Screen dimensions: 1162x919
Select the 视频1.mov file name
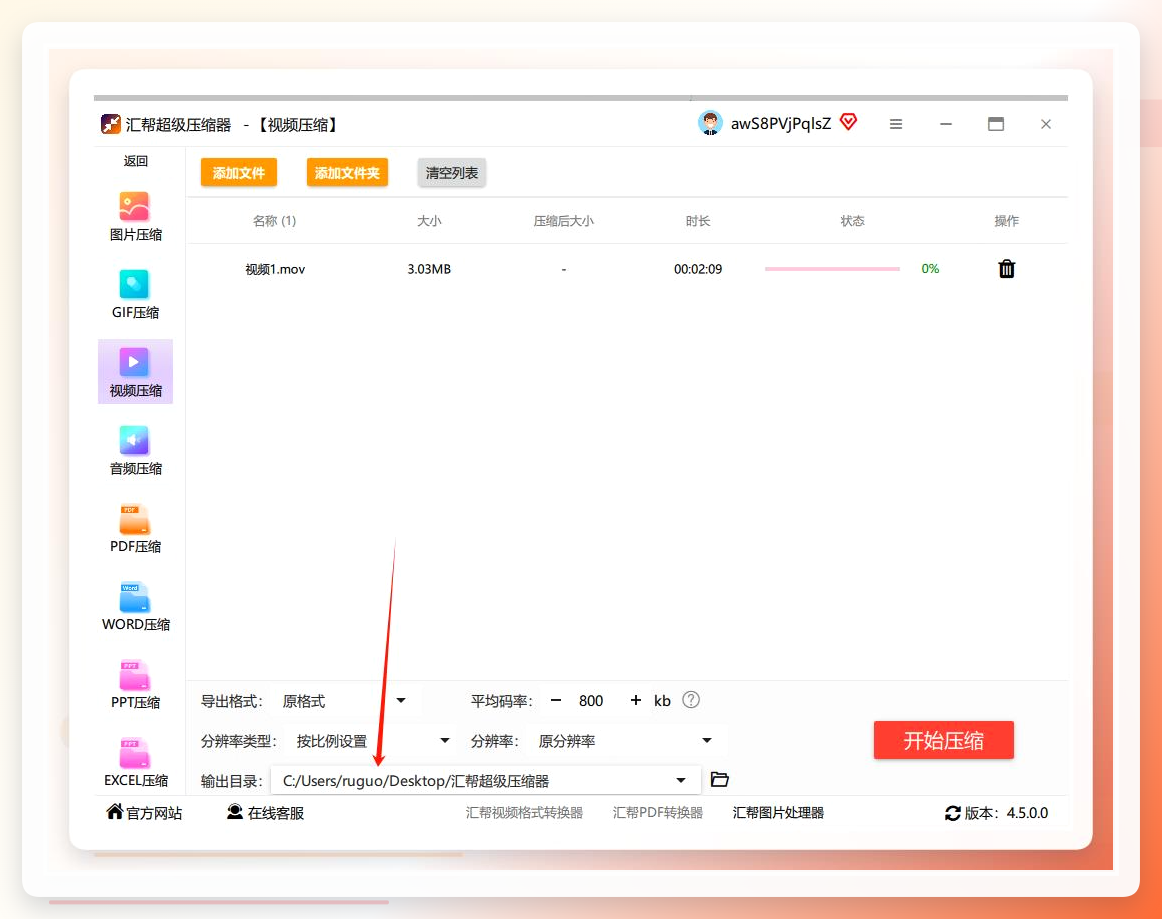pos(275,269)
